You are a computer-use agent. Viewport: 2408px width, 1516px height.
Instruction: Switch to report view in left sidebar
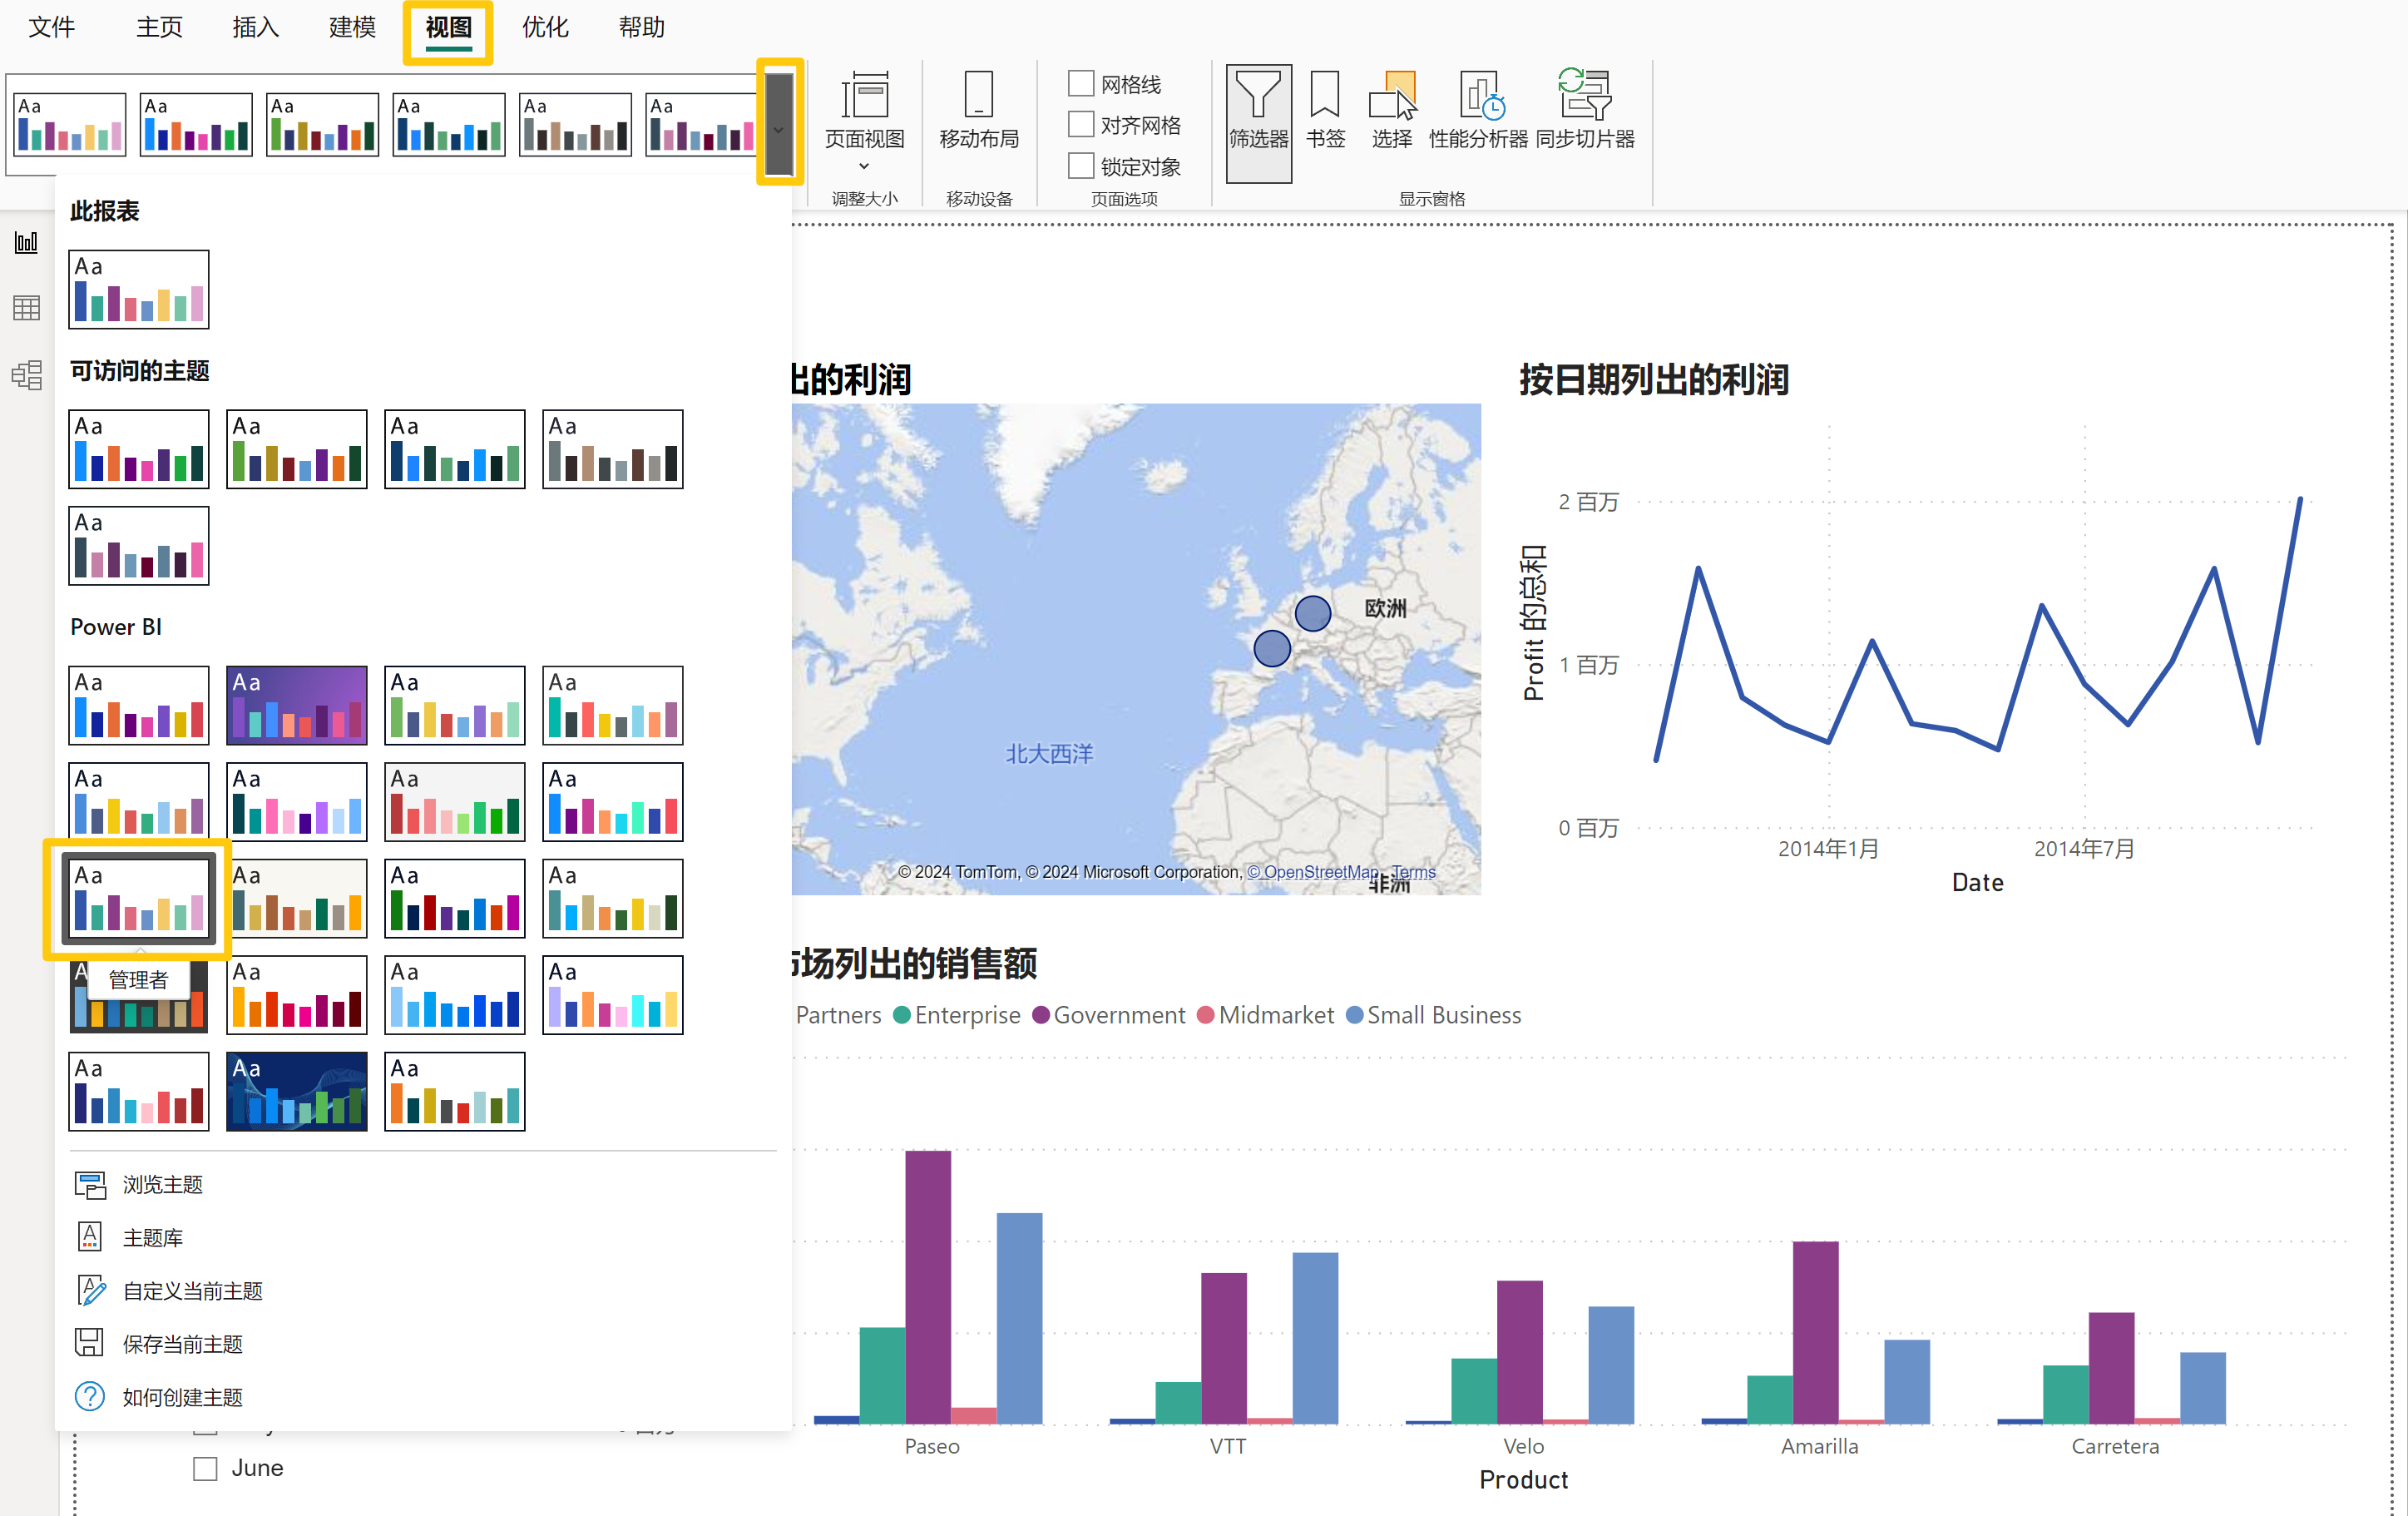27,243
